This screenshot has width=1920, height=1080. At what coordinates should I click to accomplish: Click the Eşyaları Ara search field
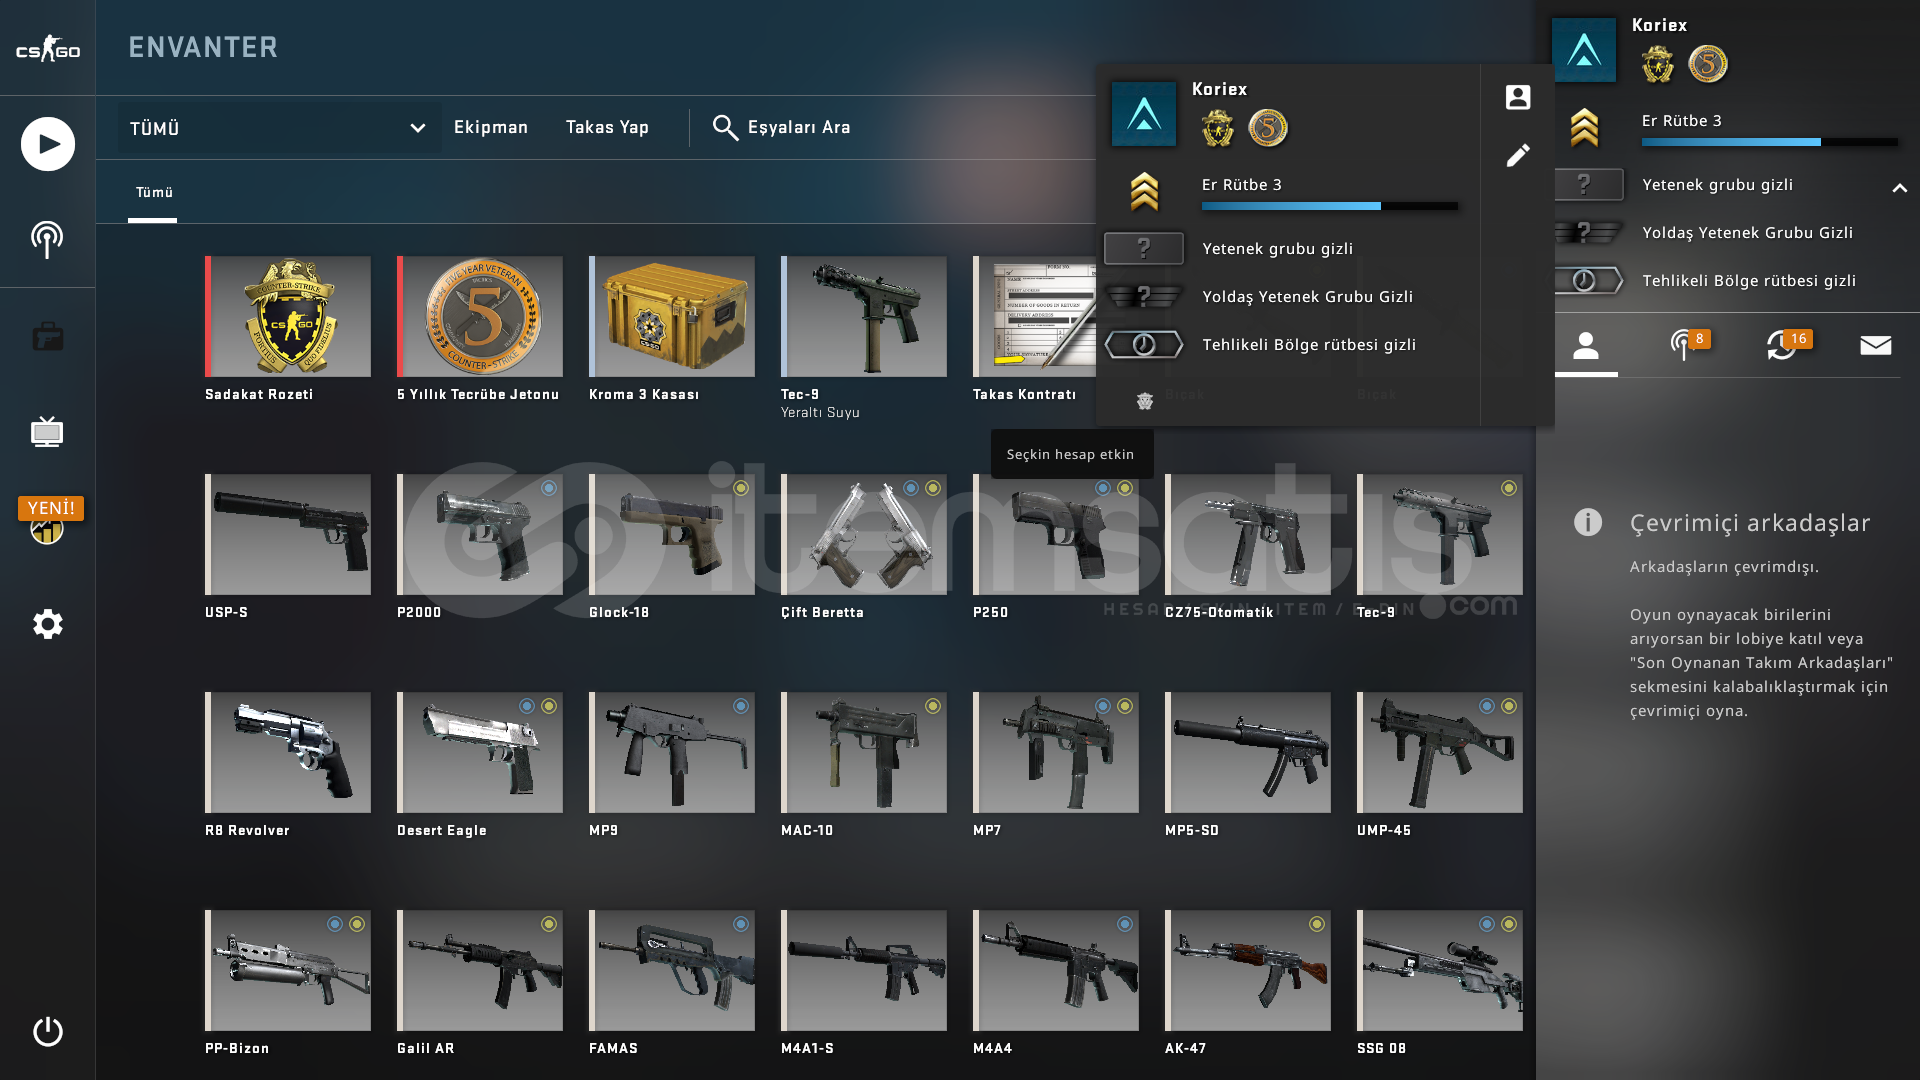pos(799,127)
